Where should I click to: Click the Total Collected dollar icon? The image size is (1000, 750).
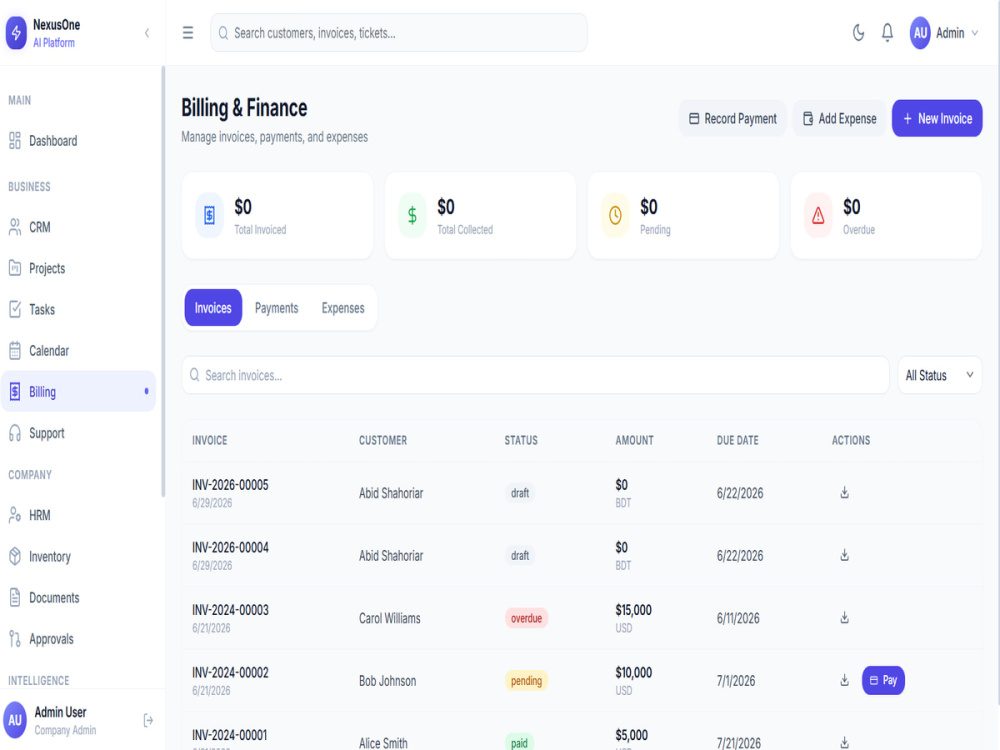pyautogui.click(x=412, y=216)
